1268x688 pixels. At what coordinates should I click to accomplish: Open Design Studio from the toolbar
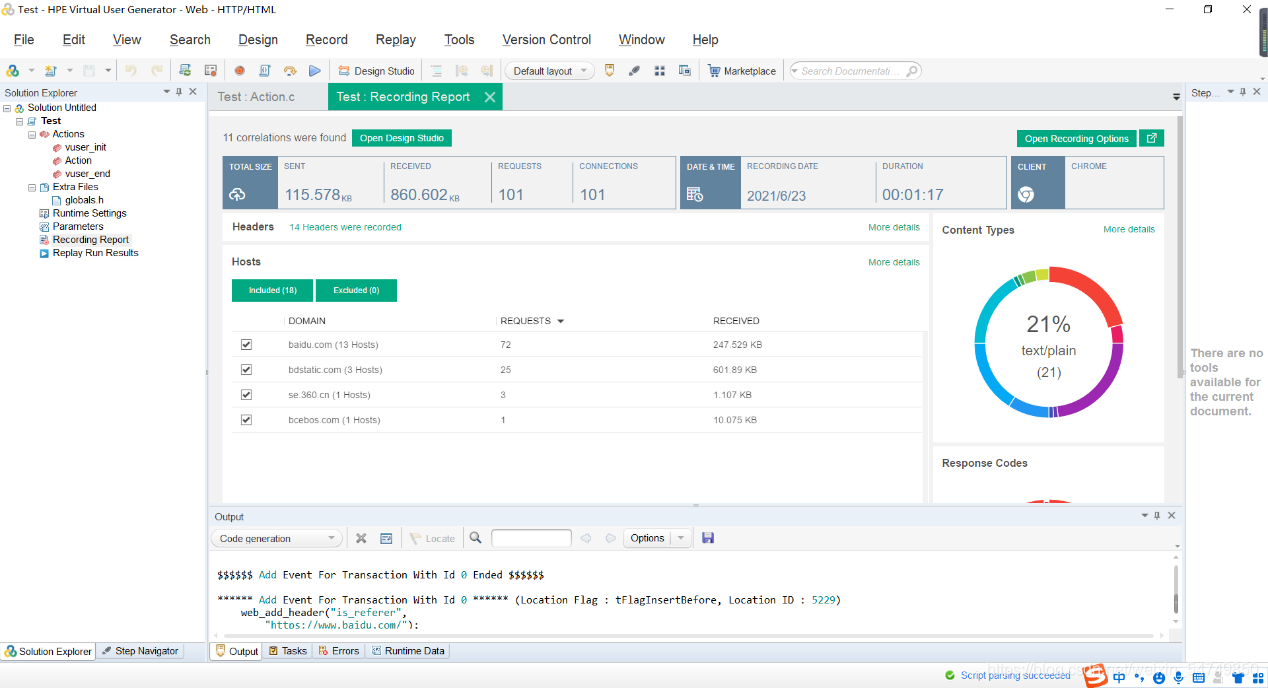point(376,71)
